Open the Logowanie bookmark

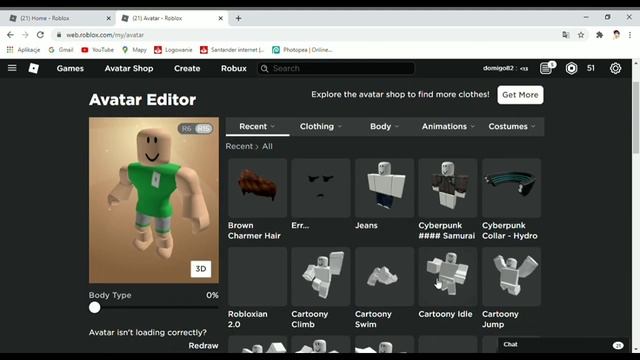(x=173, y=50)
